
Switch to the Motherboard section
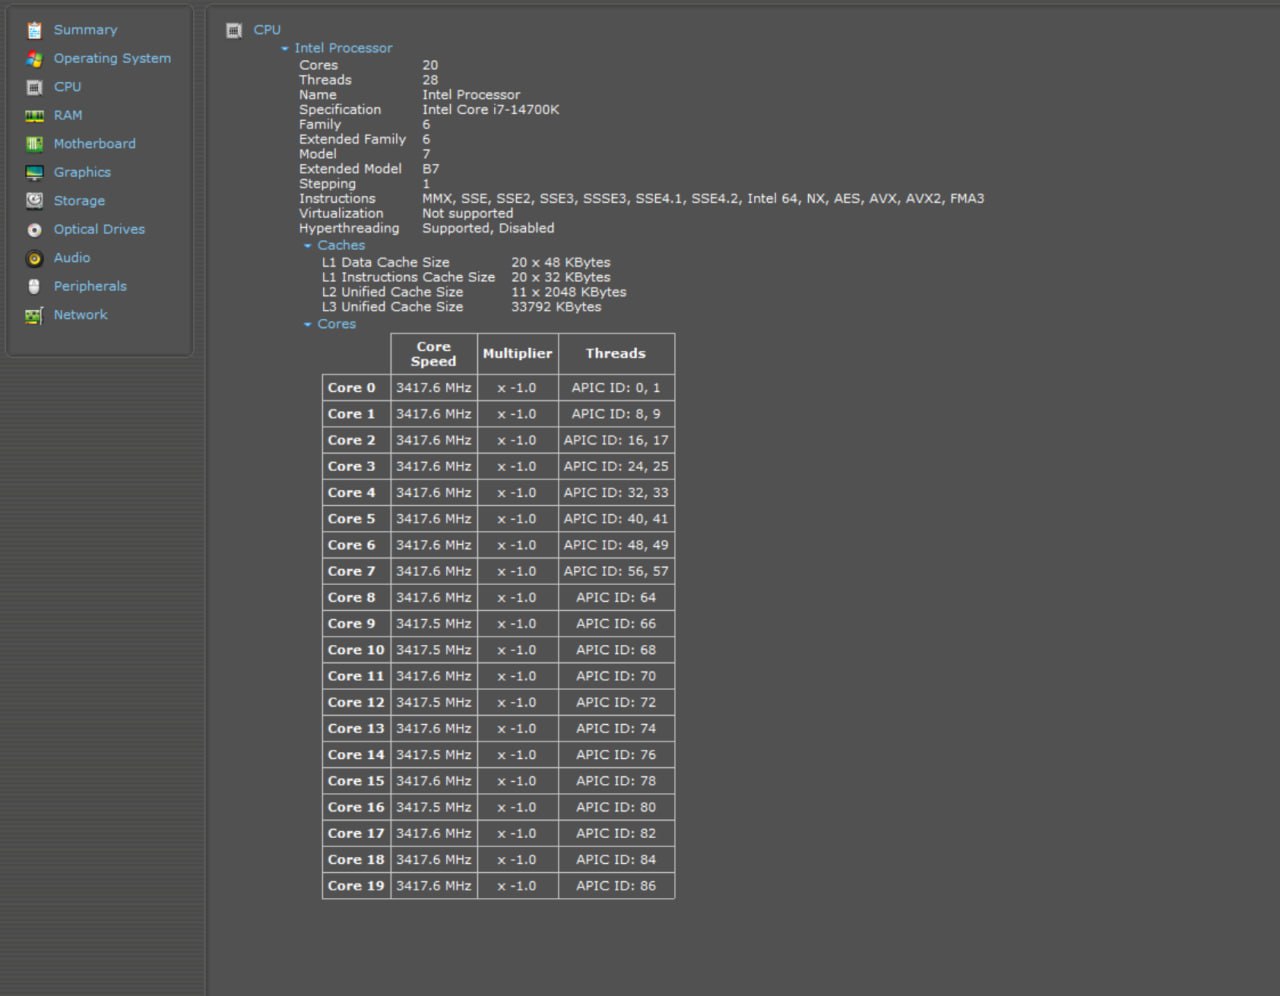[x=94, y=143]
